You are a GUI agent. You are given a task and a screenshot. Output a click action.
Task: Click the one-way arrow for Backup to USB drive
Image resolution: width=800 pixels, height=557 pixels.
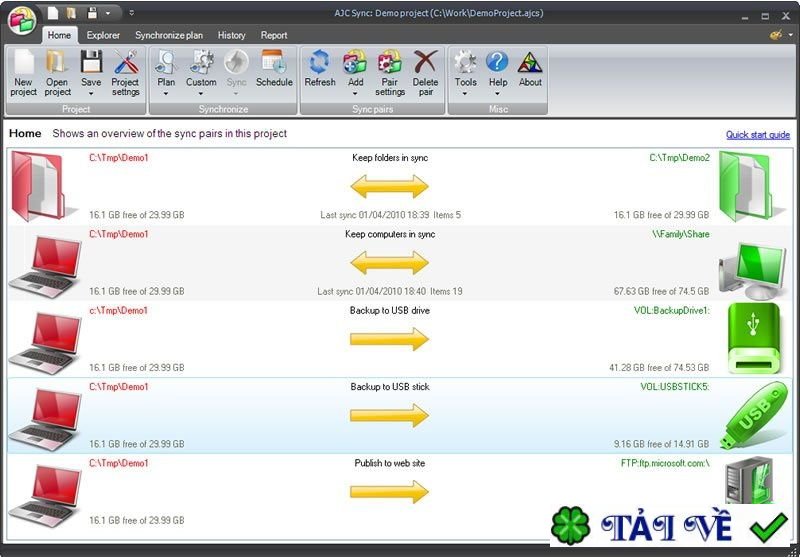pyautogui.click(x=389, y=339)
